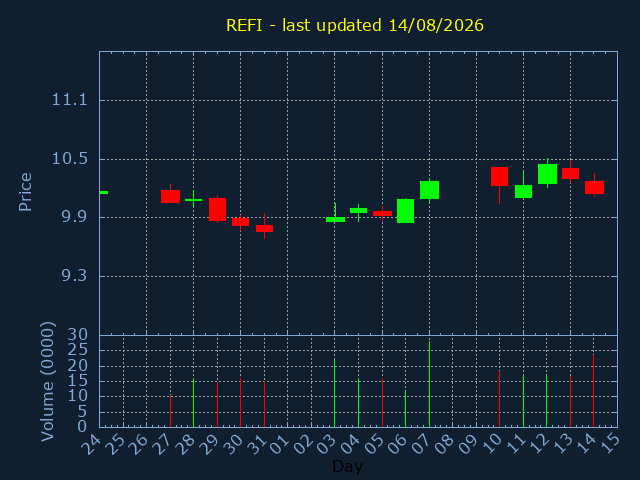Click the red candlestick on day 29
640x480 pixels.
[218, 209]
